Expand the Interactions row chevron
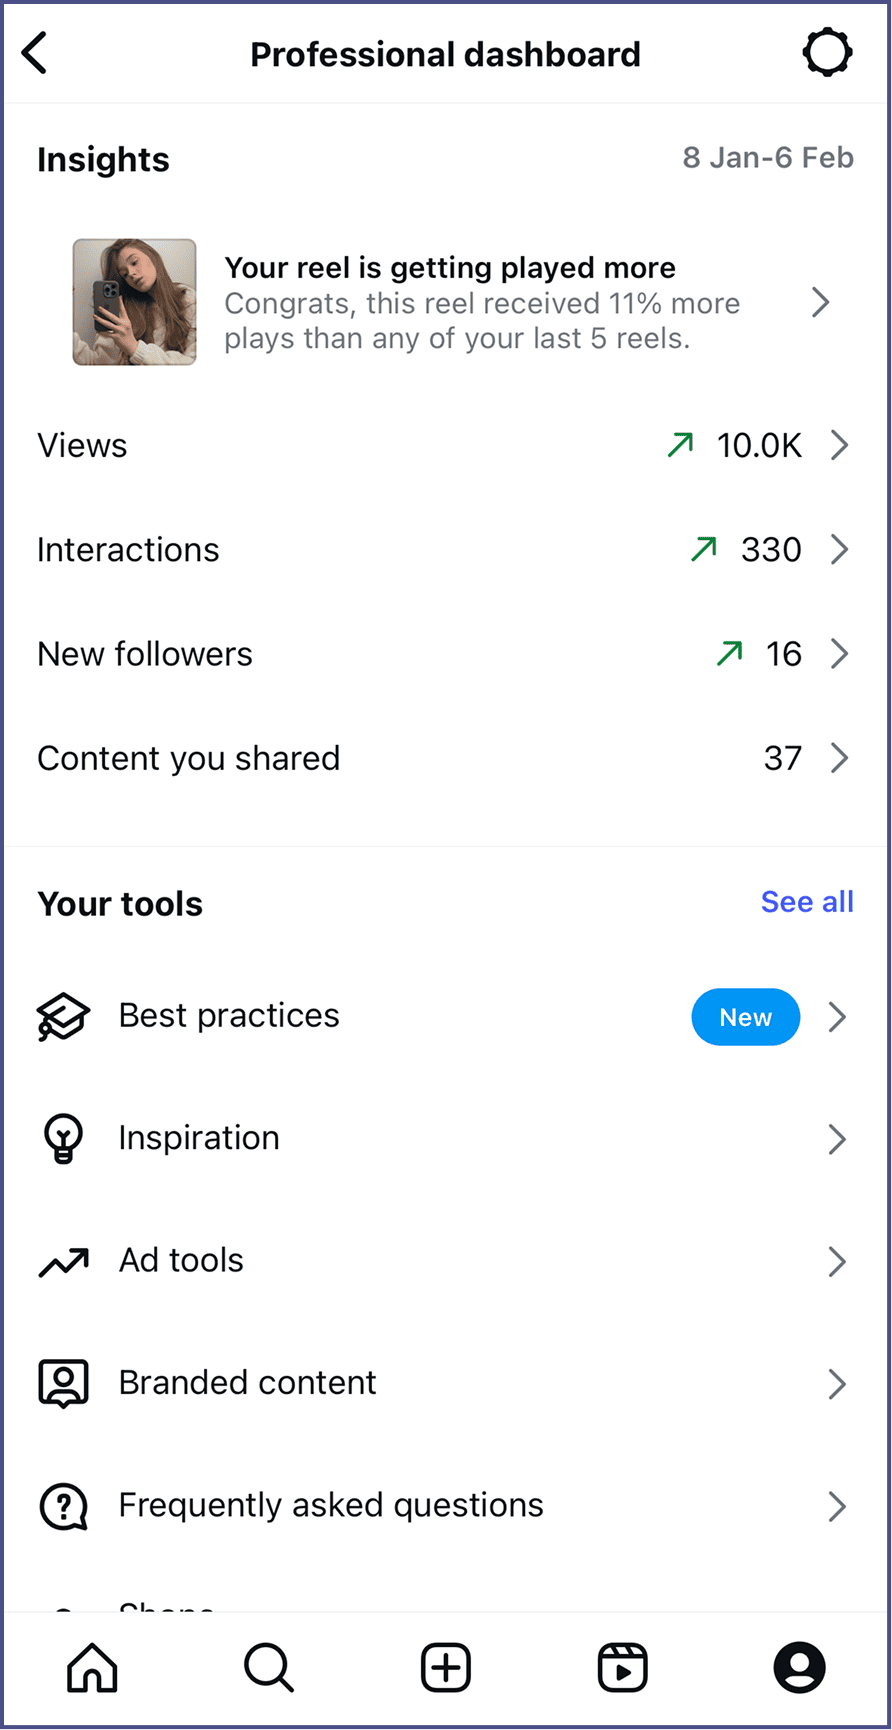Screen dimensions: 892x1730 [x=839, y=549]
